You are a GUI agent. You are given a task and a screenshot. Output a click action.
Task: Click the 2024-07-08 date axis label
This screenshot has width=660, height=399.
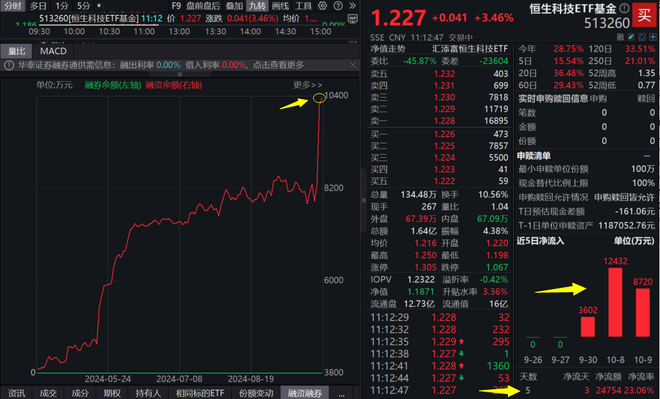coord(179,379)
